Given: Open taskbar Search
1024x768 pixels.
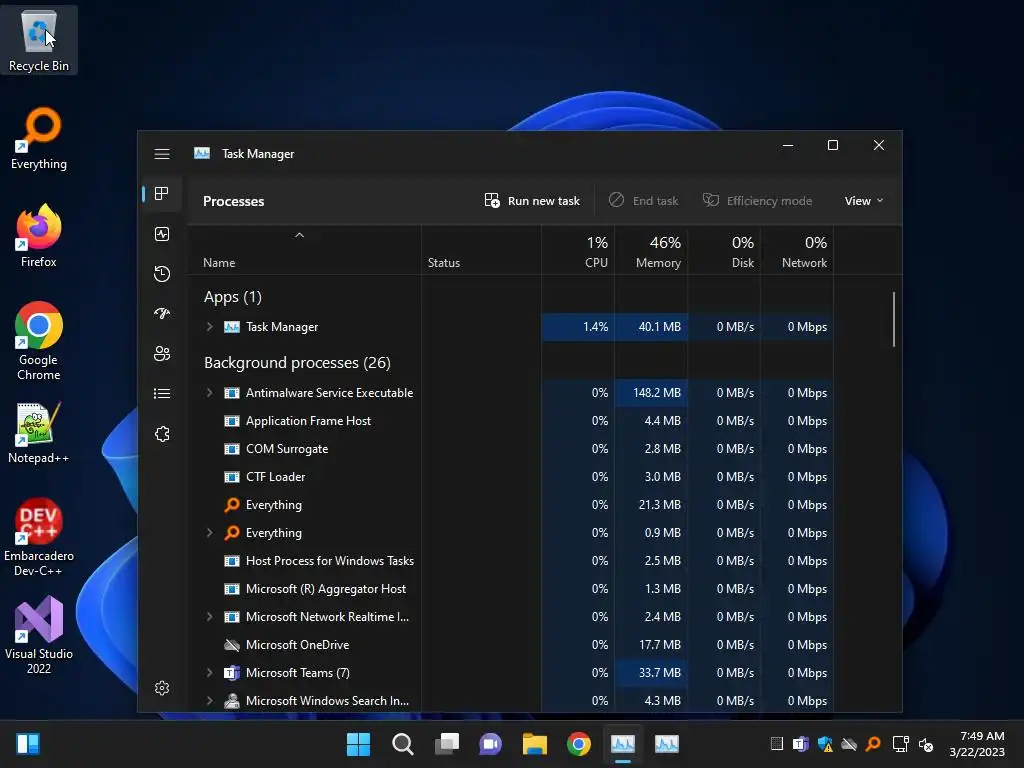Looking at the screenshot, I should [402, 744].
